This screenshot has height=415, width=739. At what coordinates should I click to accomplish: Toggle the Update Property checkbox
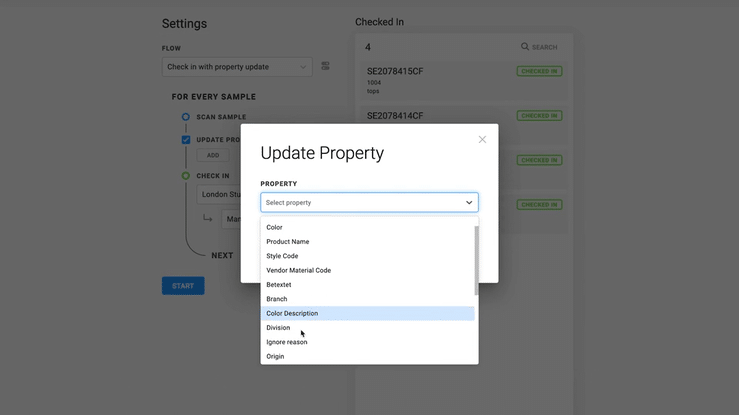point(186,140)
